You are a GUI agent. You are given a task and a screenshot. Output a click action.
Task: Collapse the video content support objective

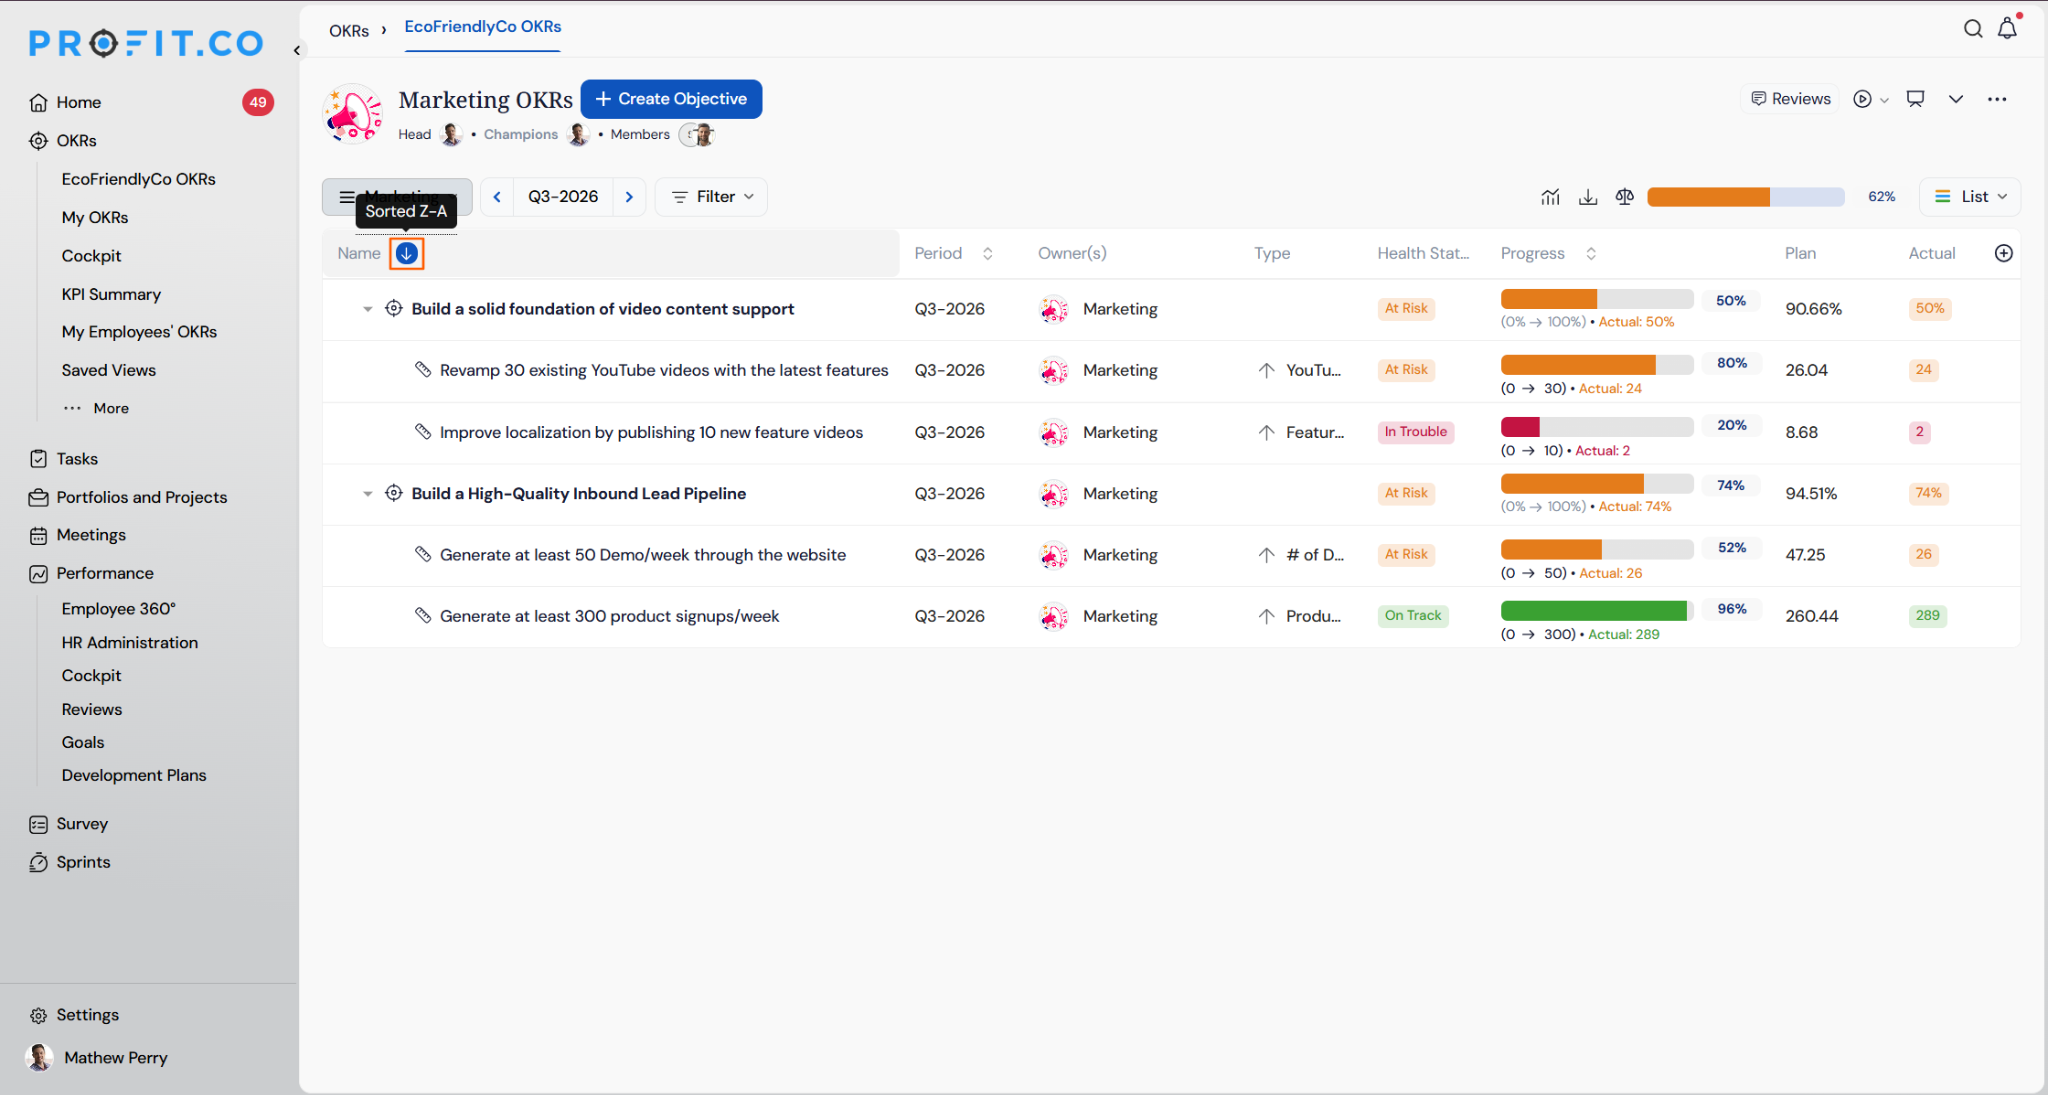(x=368, y=309)
